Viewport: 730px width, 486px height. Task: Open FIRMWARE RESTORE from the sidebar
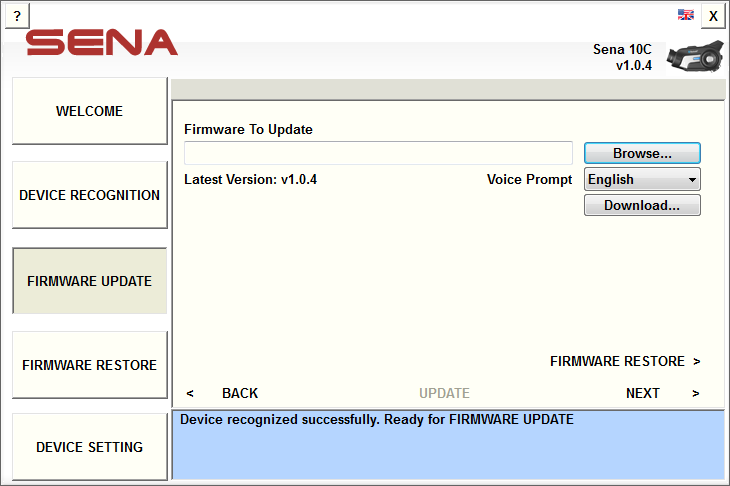pos(89,364)
